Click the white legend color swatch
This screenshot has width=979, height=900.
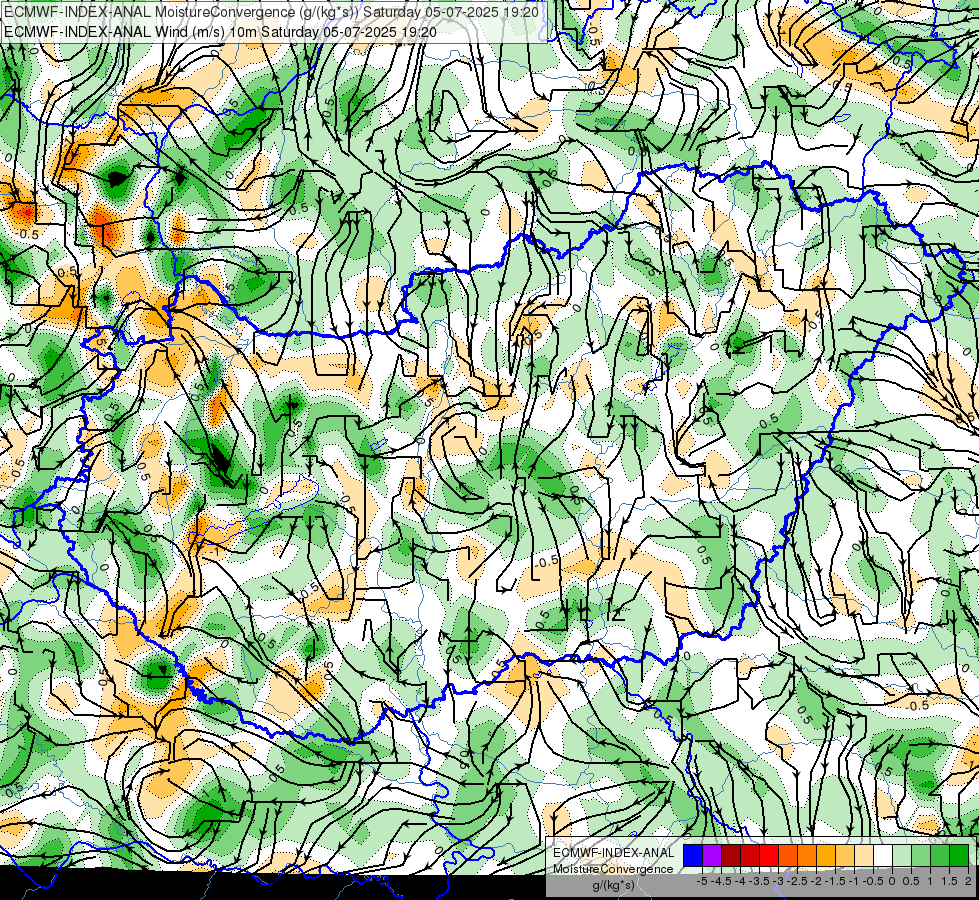click(883, 855)
